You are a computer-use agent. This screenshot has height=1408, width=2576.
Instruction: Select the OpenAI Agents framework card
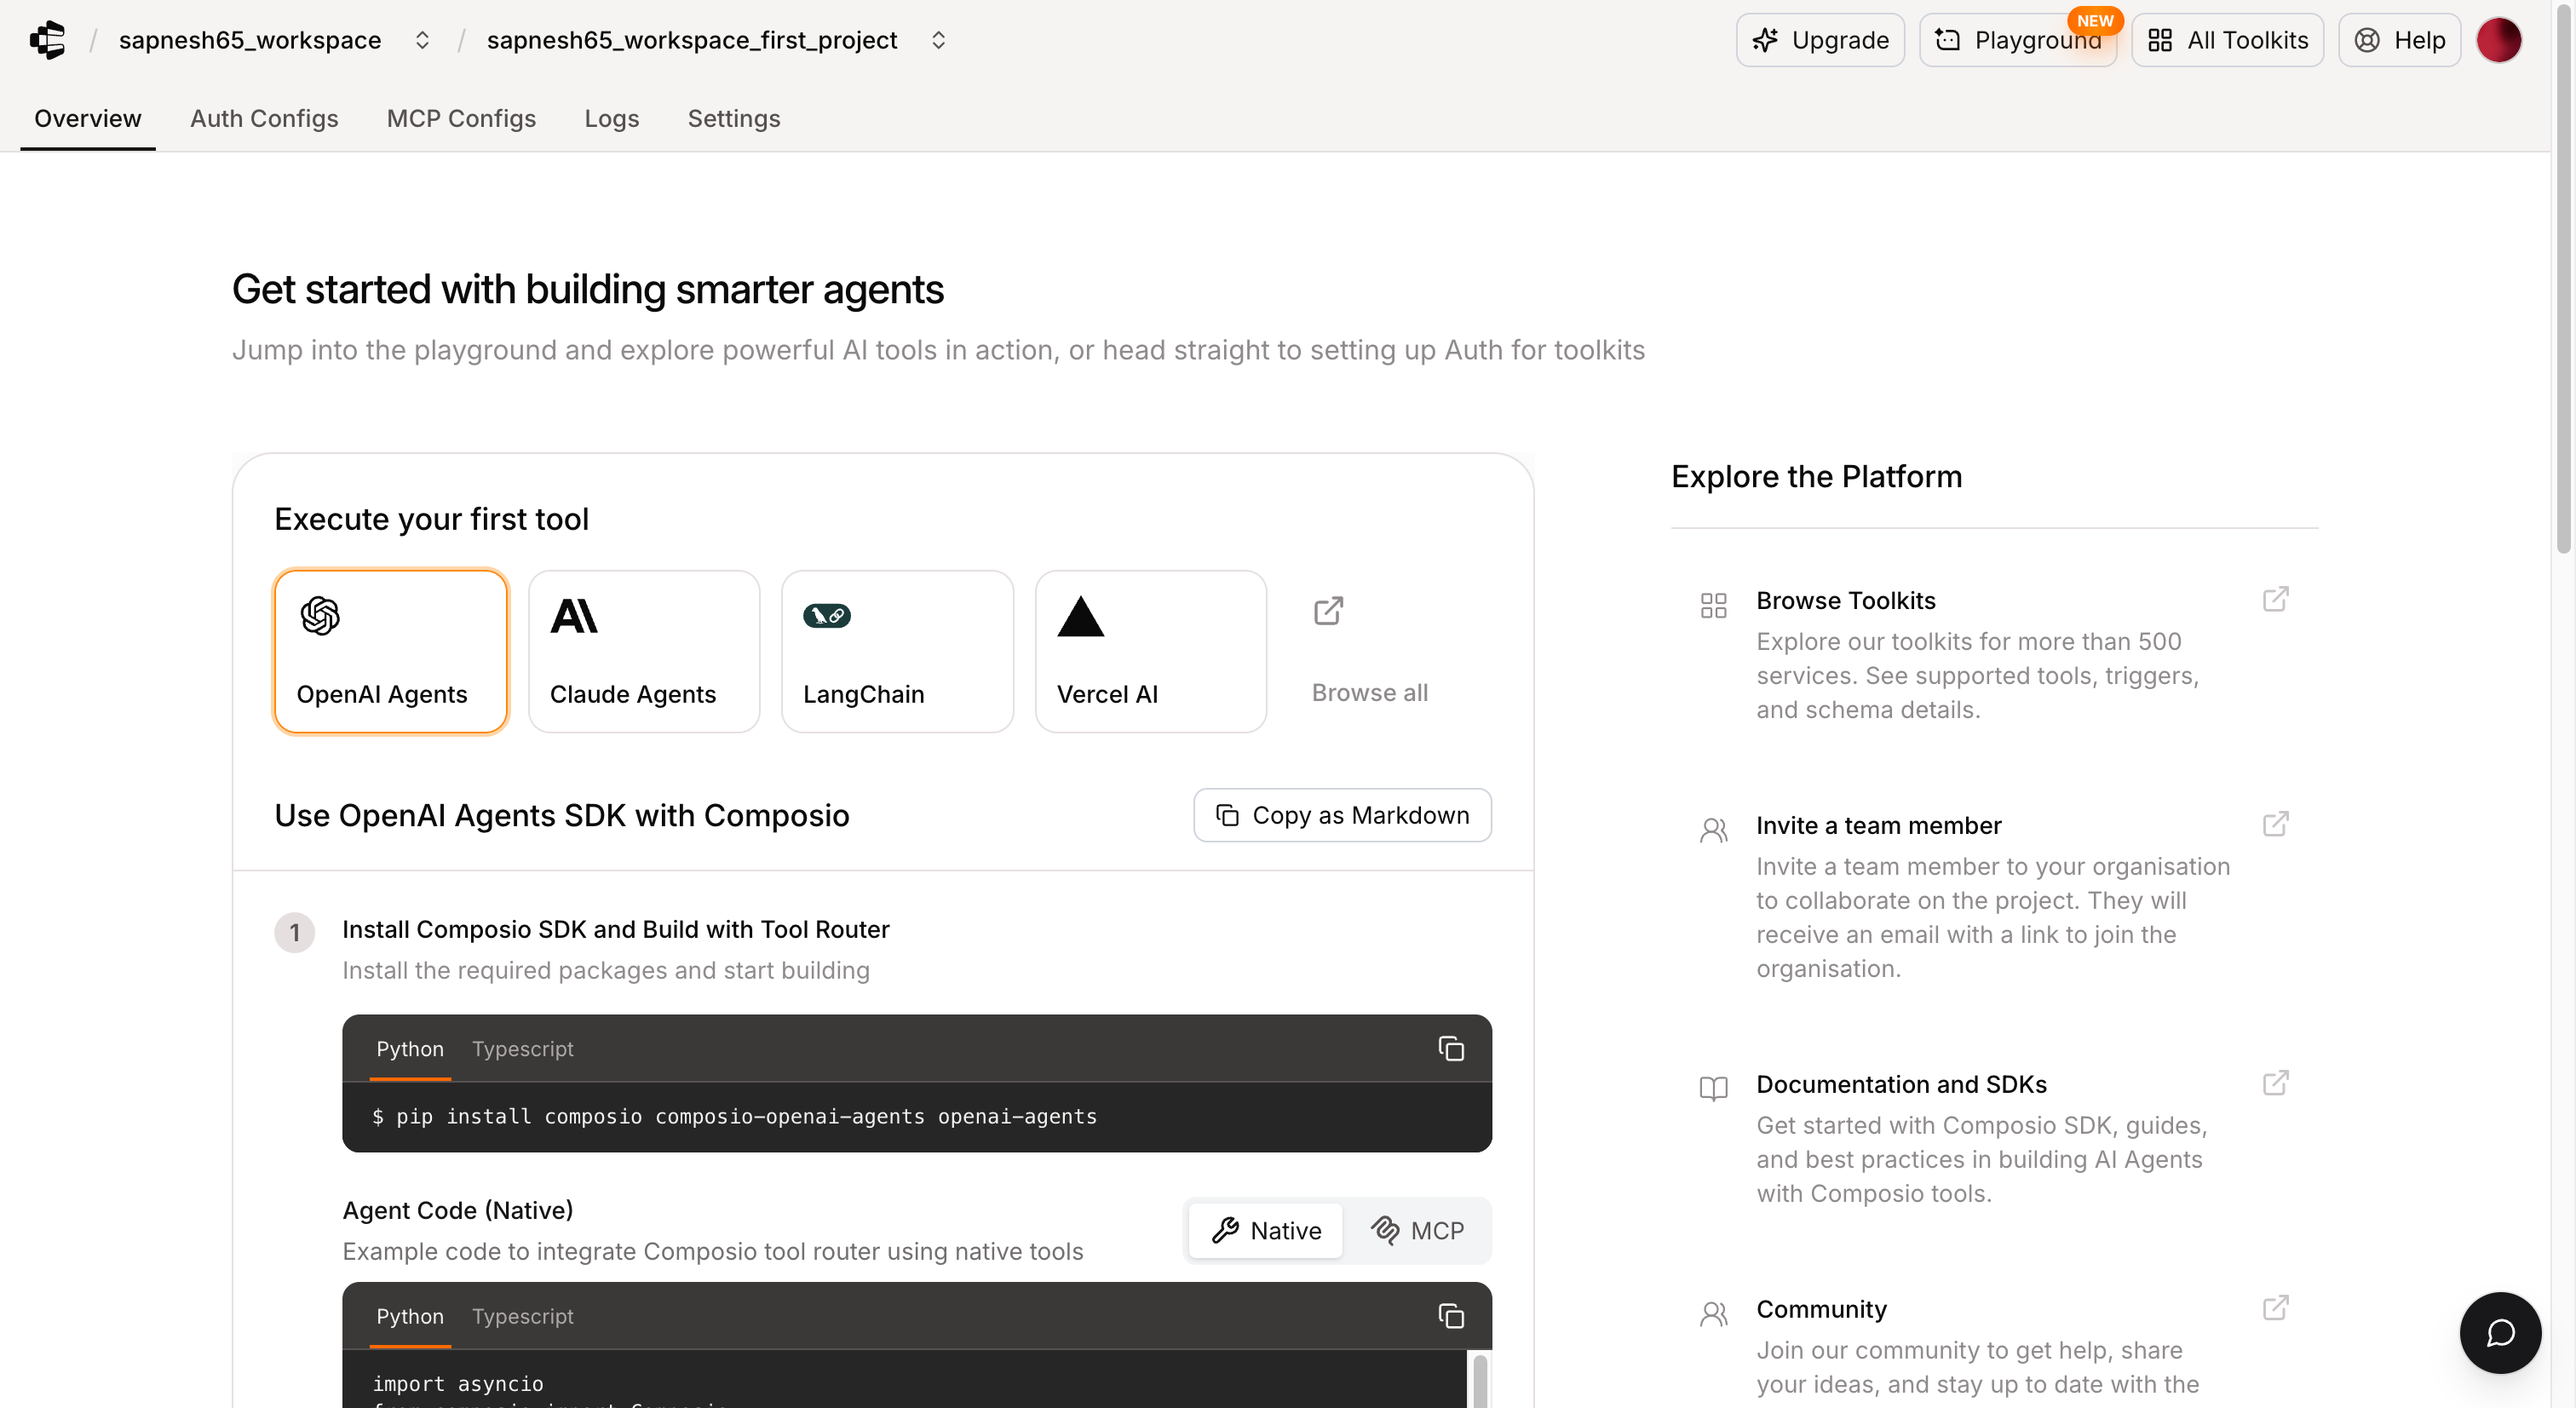[x=391, y=651]
